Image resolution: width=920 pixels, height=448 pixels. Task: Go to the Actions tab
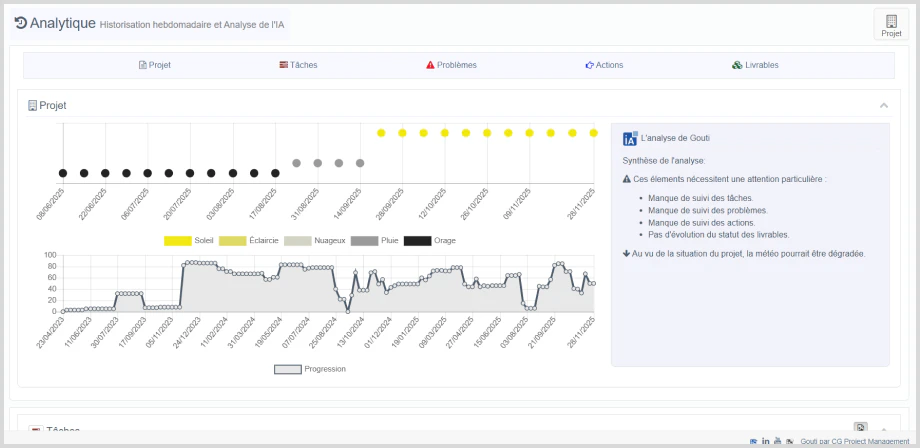click(604, 65)
